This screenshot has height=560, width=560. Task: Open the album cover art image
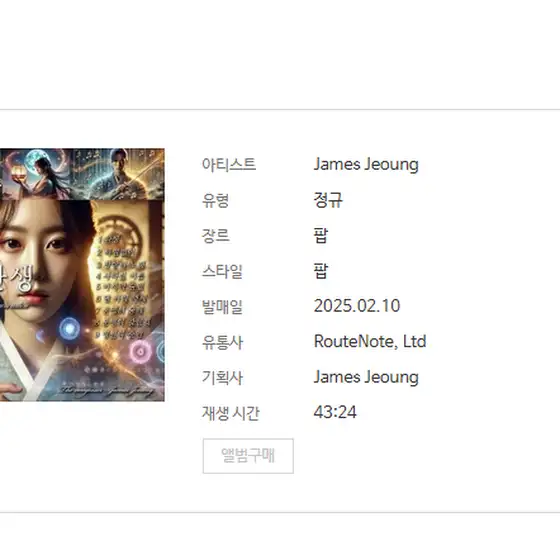click(82, 275)
